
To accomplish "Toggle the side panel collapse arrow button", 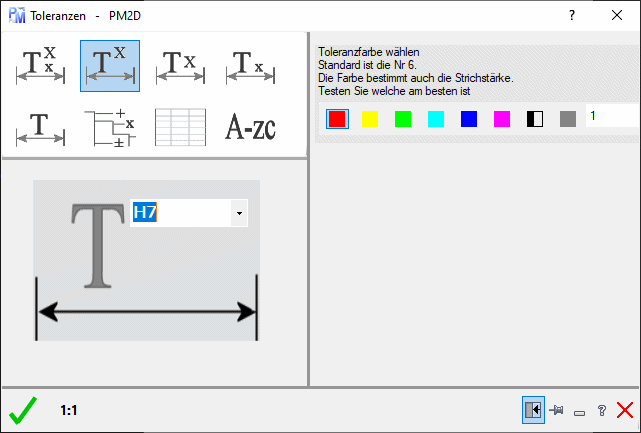I will (533, 410).
